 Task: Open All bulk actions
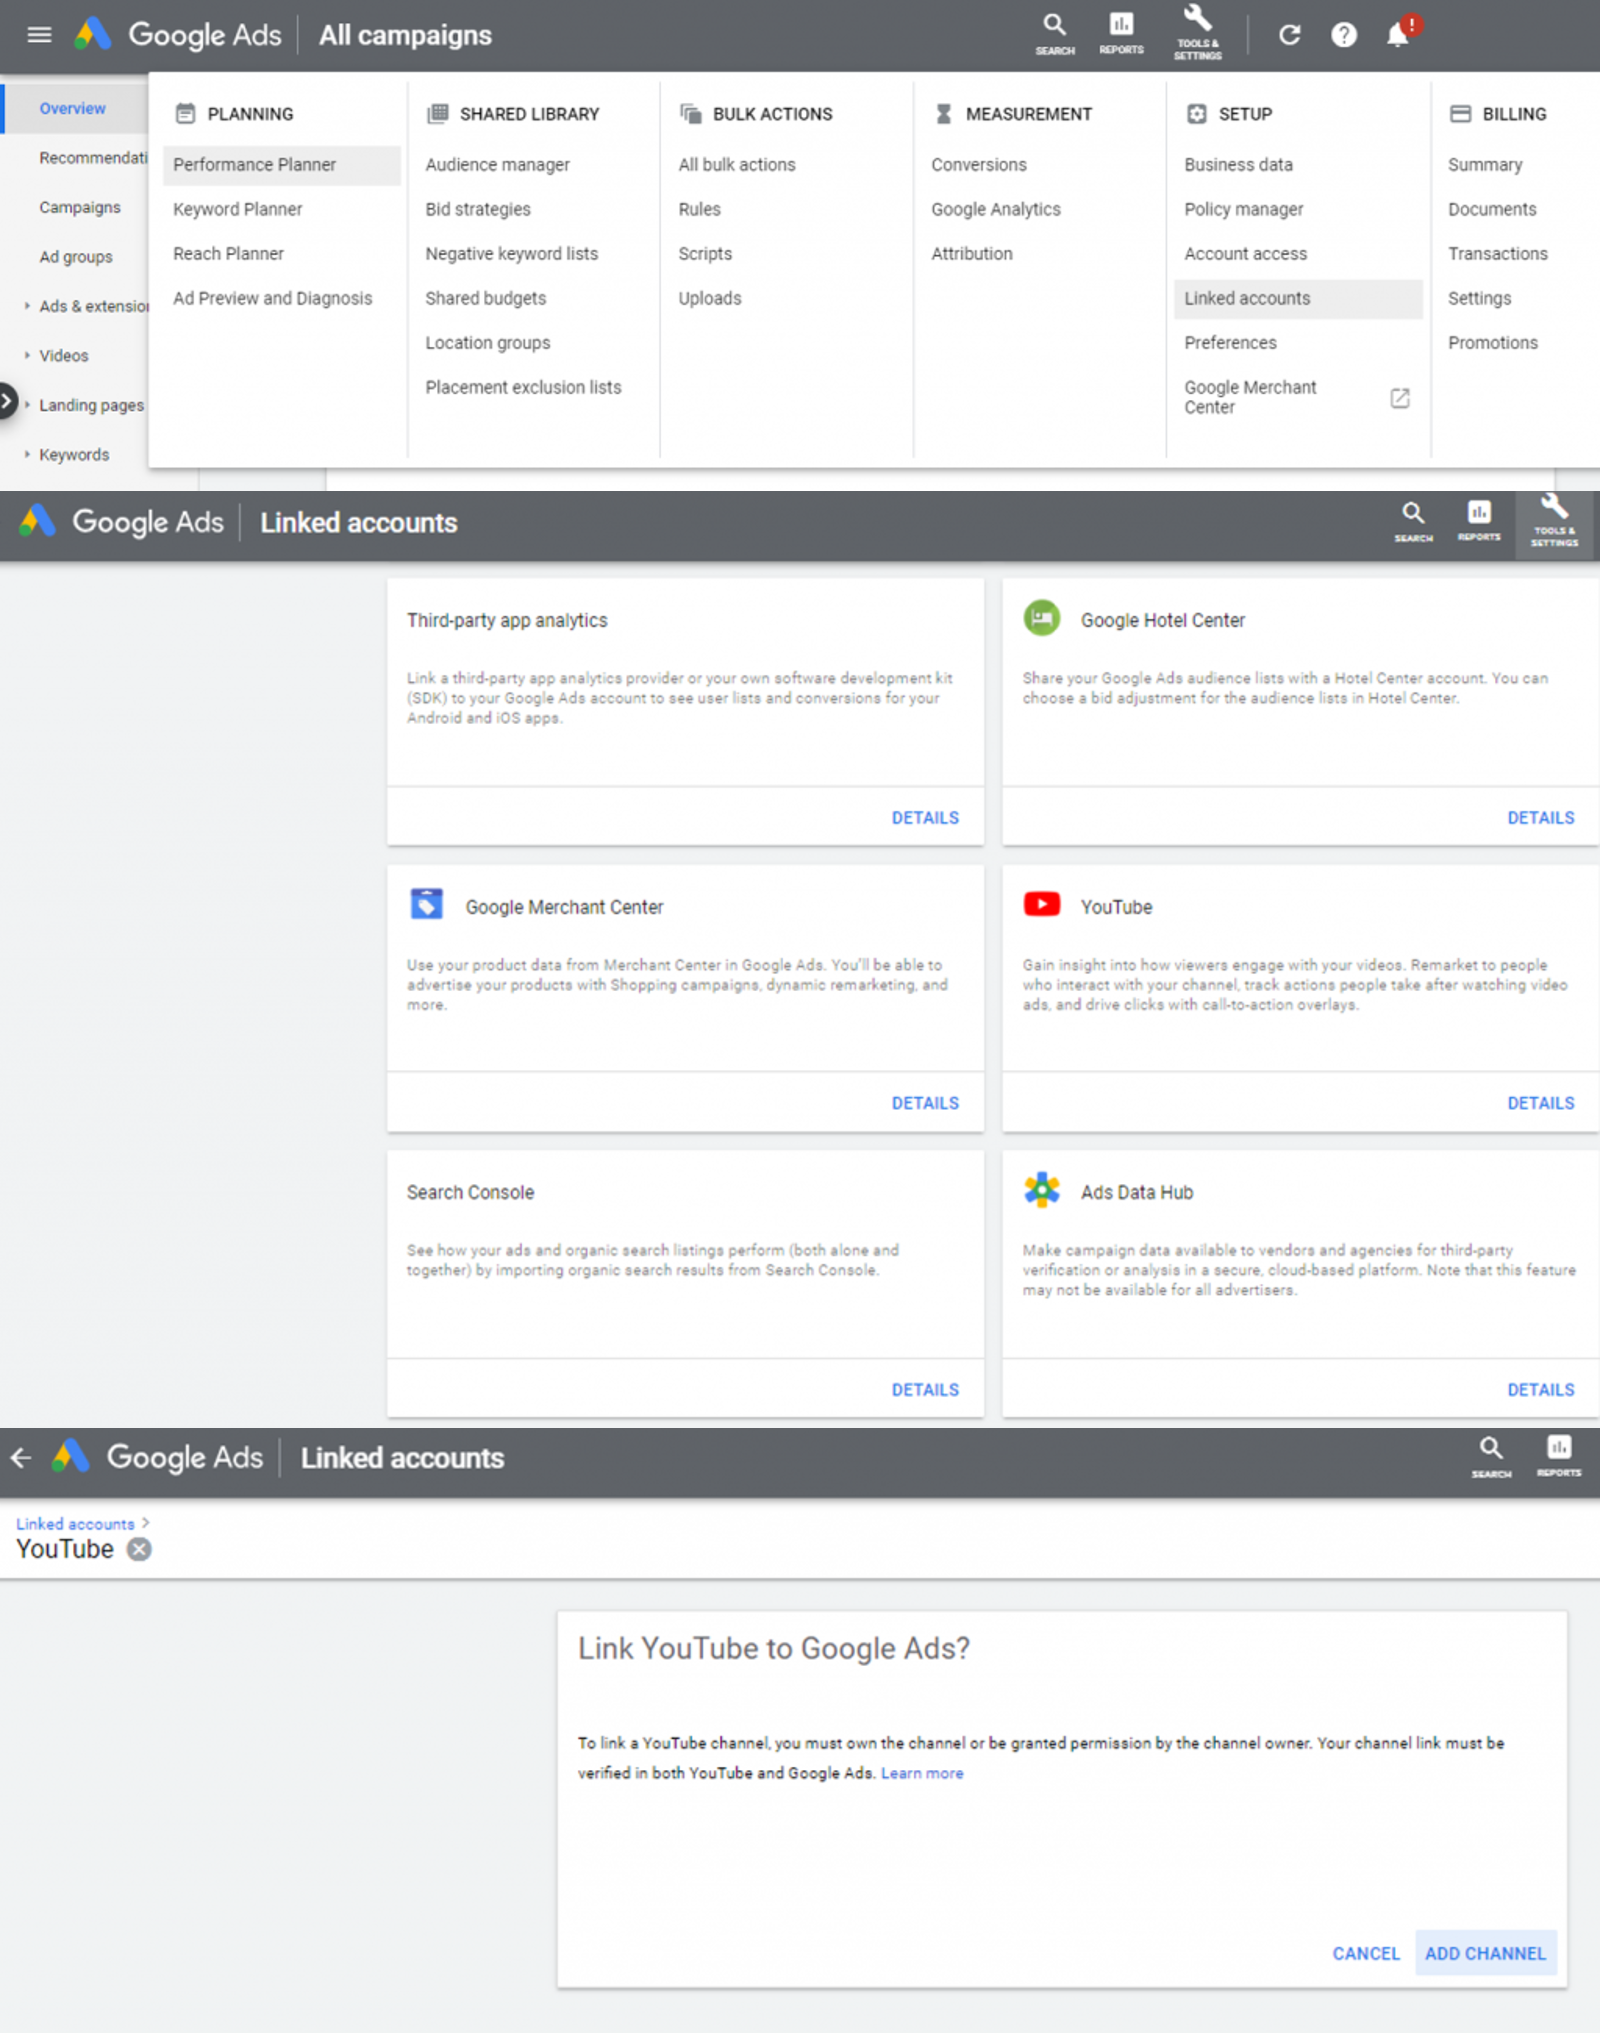pyautogui.click(x=737, y=165)
